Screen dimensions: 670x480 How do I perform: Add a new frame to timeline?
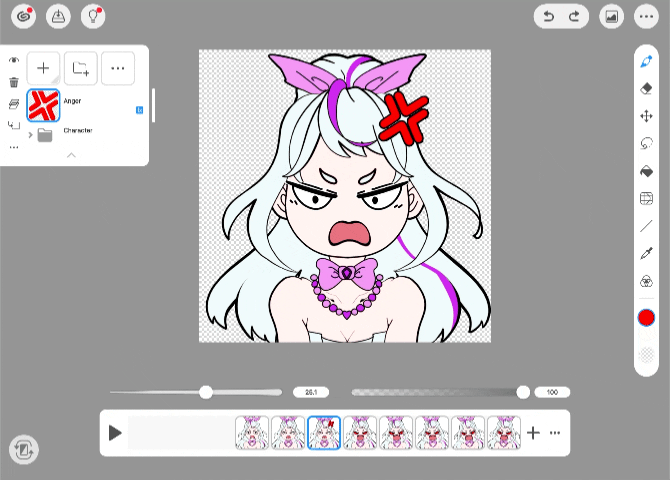[x=533, y=433]
